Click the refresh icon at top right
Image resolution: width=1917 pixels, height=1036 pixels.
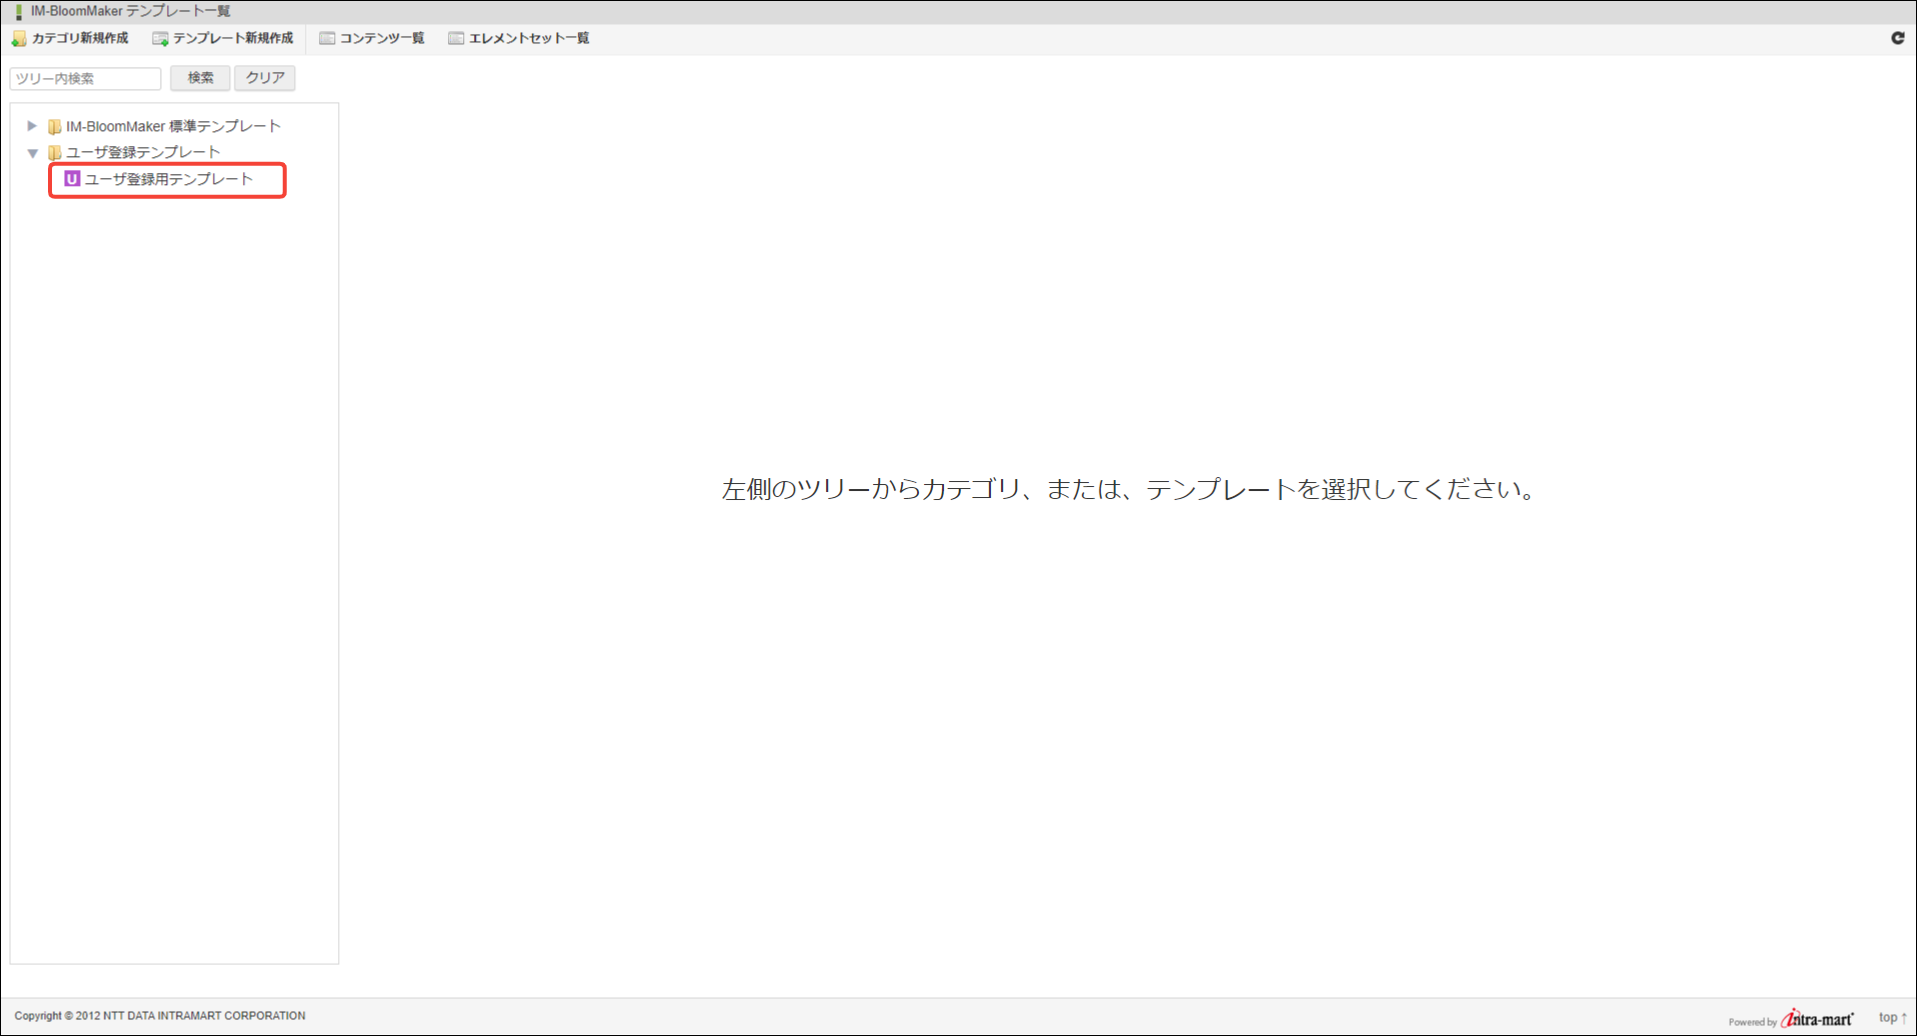pos(1897,38)
